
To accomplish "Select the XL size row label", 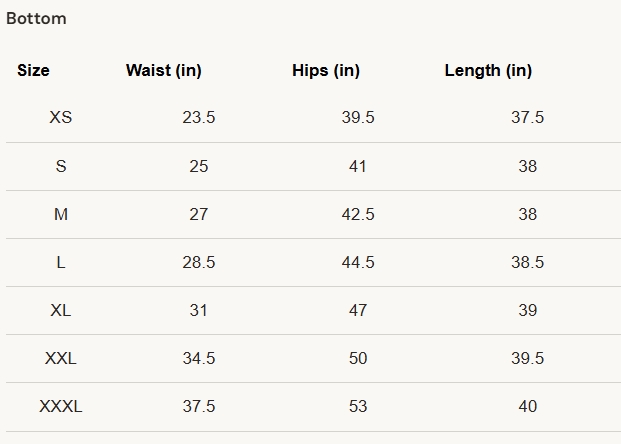I will point(61,310).
